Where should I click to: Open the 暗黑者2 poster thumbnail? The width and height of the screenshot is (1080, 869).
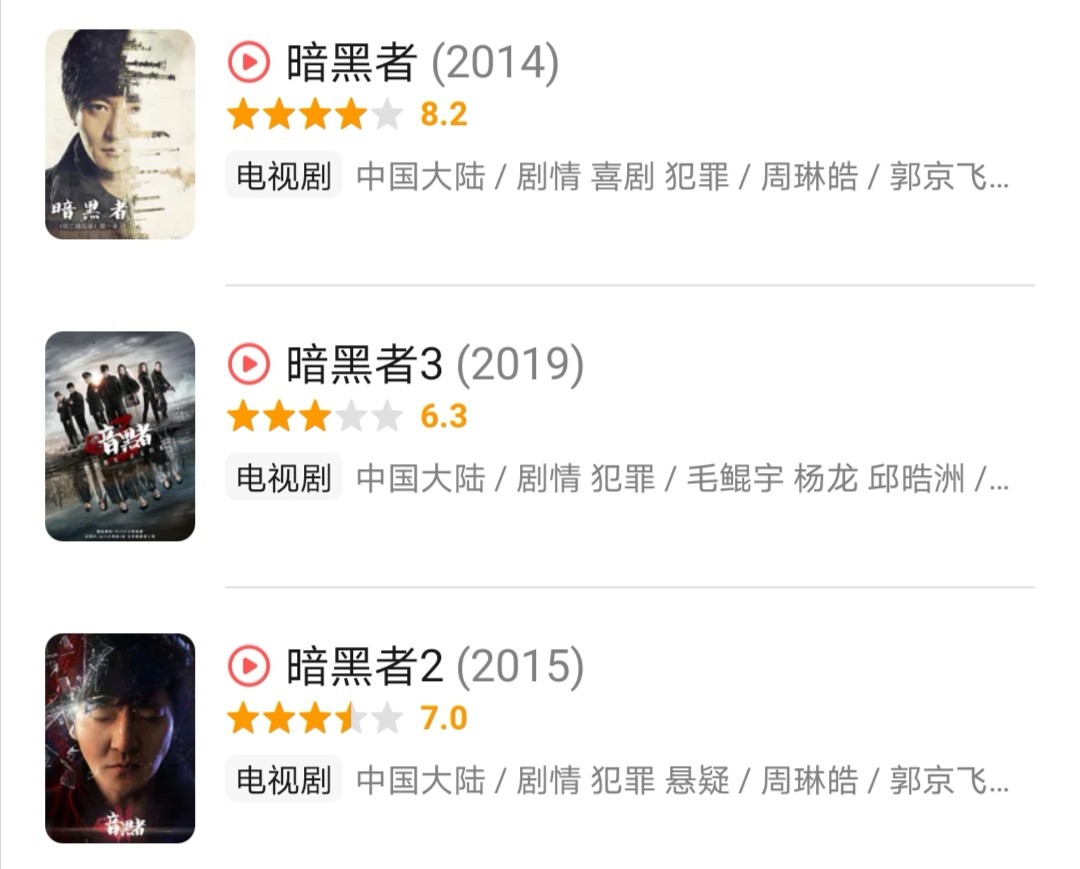(120, 738)
